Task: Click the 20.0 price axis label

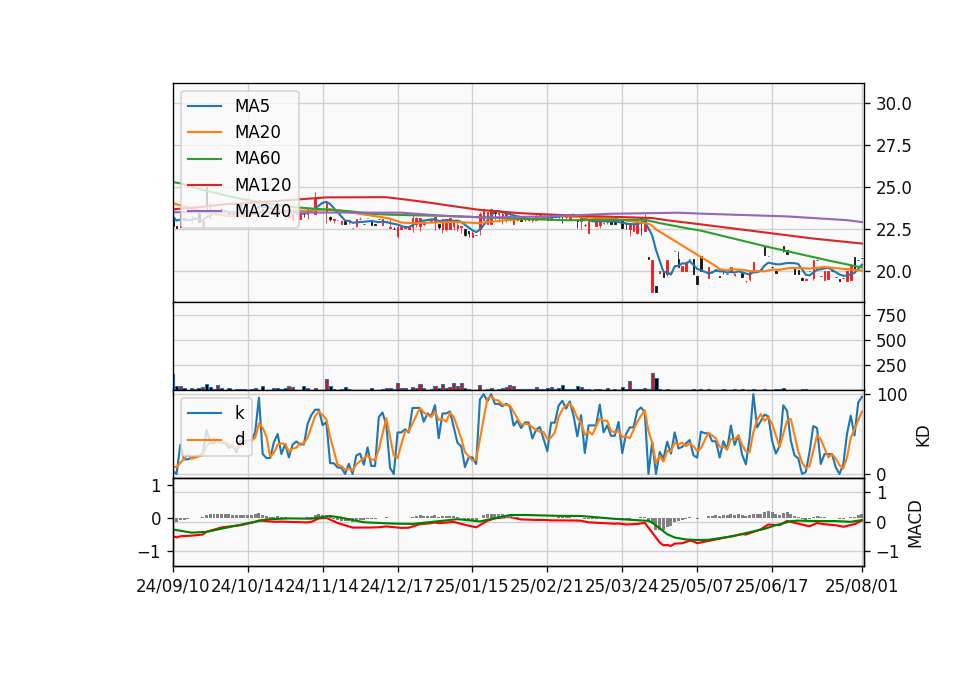Action: click(x=893, y=272)
